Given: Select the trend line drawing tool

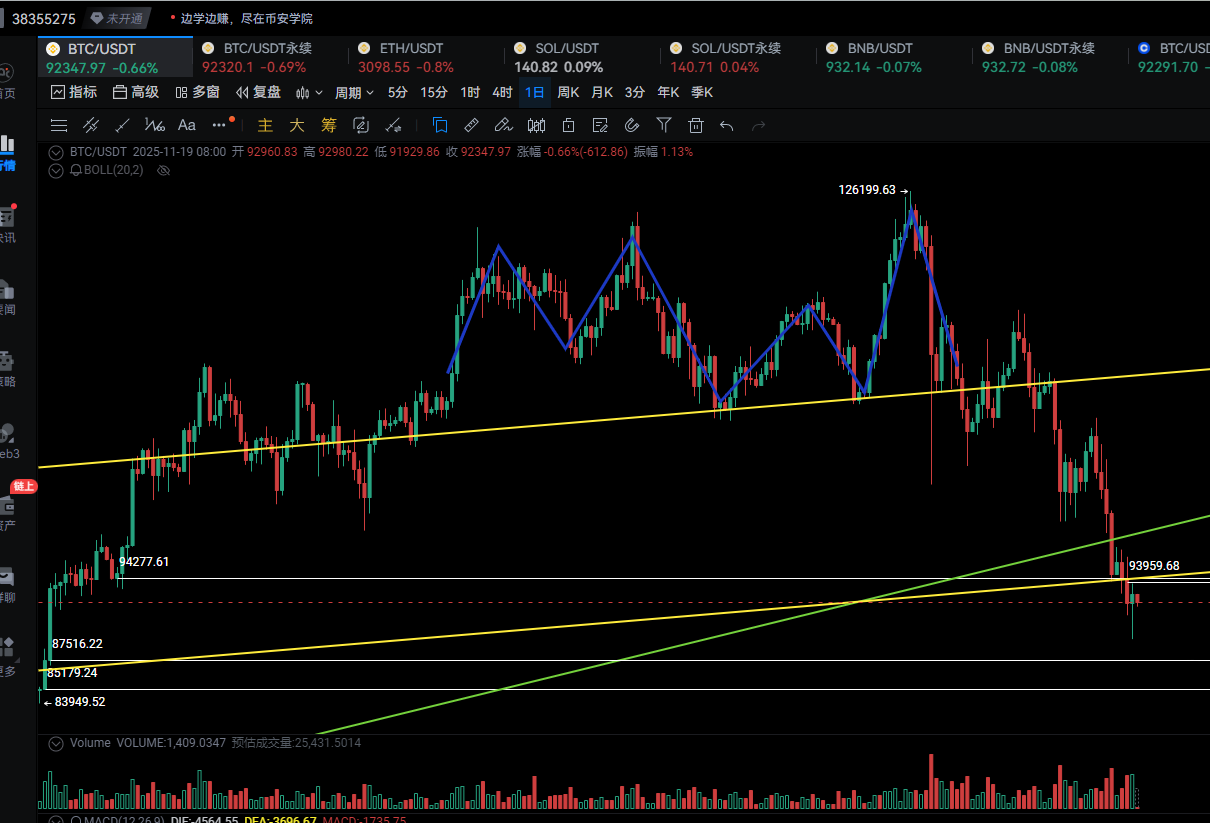Looking at the screenshot, I should [123, 125].
